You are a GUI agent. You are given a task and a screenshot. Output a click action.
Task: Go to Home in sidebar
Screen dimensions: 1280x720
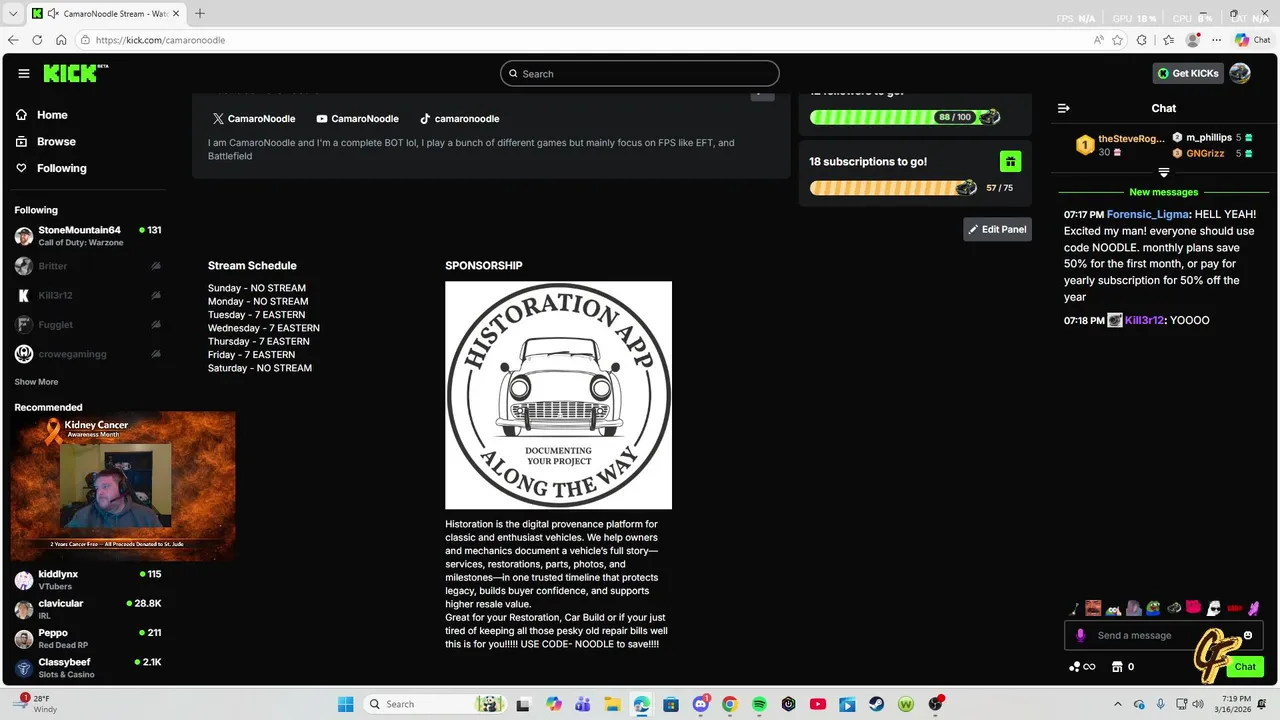tap(41, 115)
